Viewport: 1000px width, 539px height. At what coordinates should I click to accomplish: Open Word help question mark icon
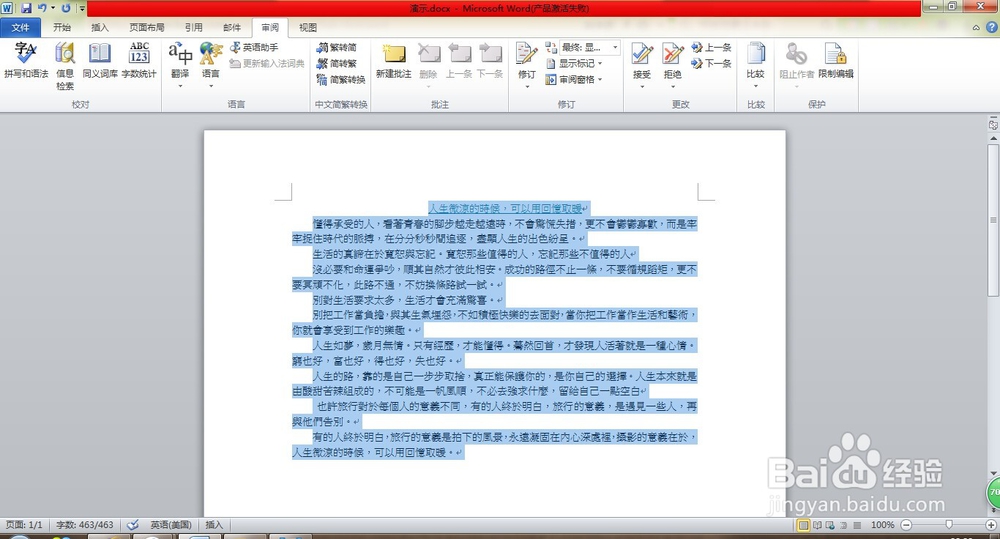pos(992,27)
